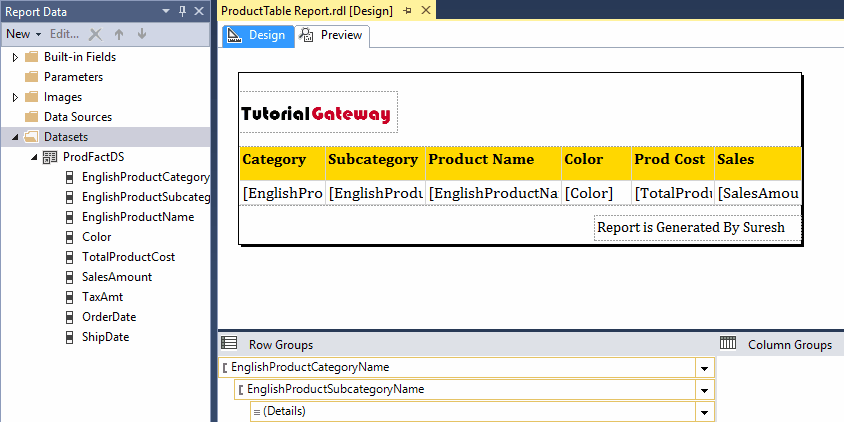Expand the Images folder arrow
Screen dimensions: 844x422
pos(15,97)
